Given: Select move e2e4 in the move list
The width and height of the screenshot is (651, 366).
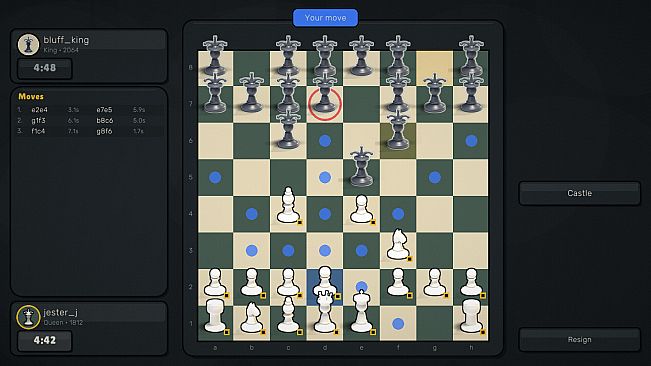Looking at the screenshot, I should 39,110.
